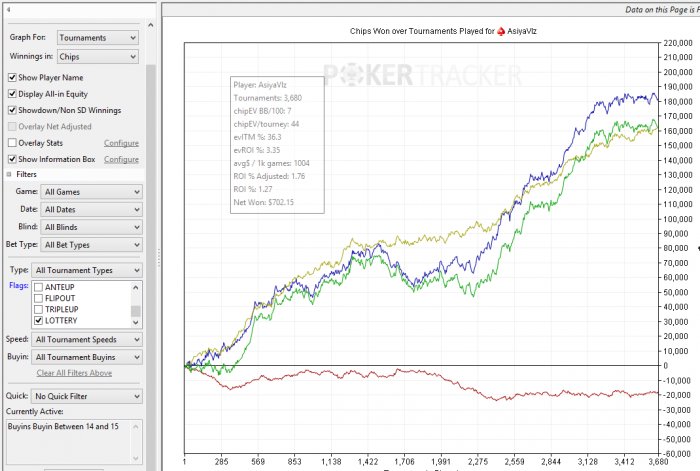Open the All Tournament Types dropdown
This screenshot has height=471, width=700.
pos(87,271)
